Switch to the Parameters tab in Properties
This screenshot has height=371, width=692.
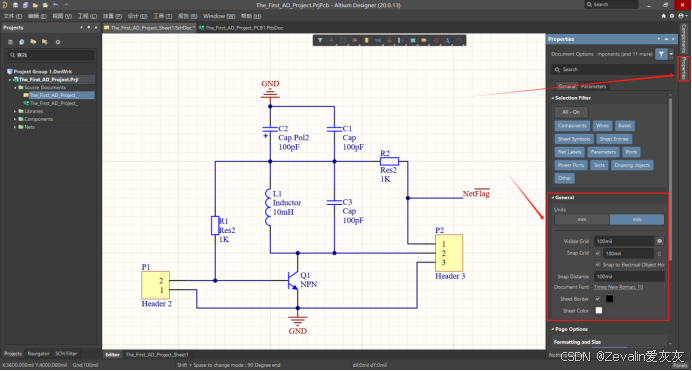[593, 86]
